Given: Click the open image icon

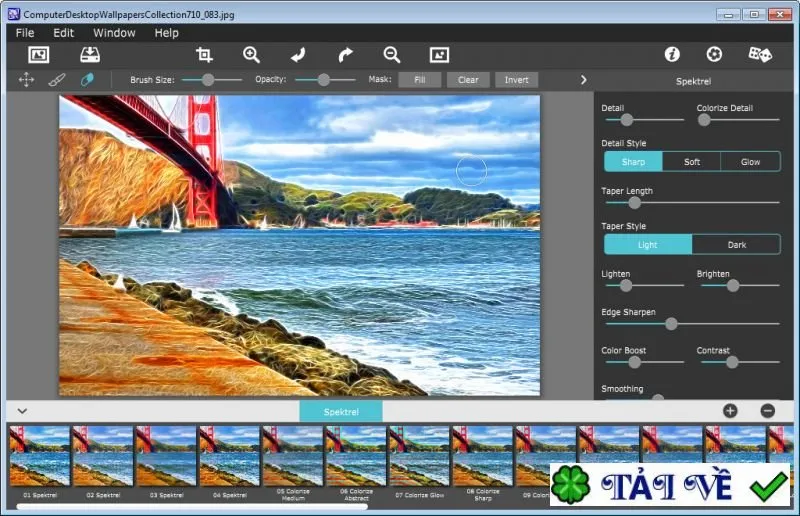Looking at the screenshot, I should (x=39, y=55).
